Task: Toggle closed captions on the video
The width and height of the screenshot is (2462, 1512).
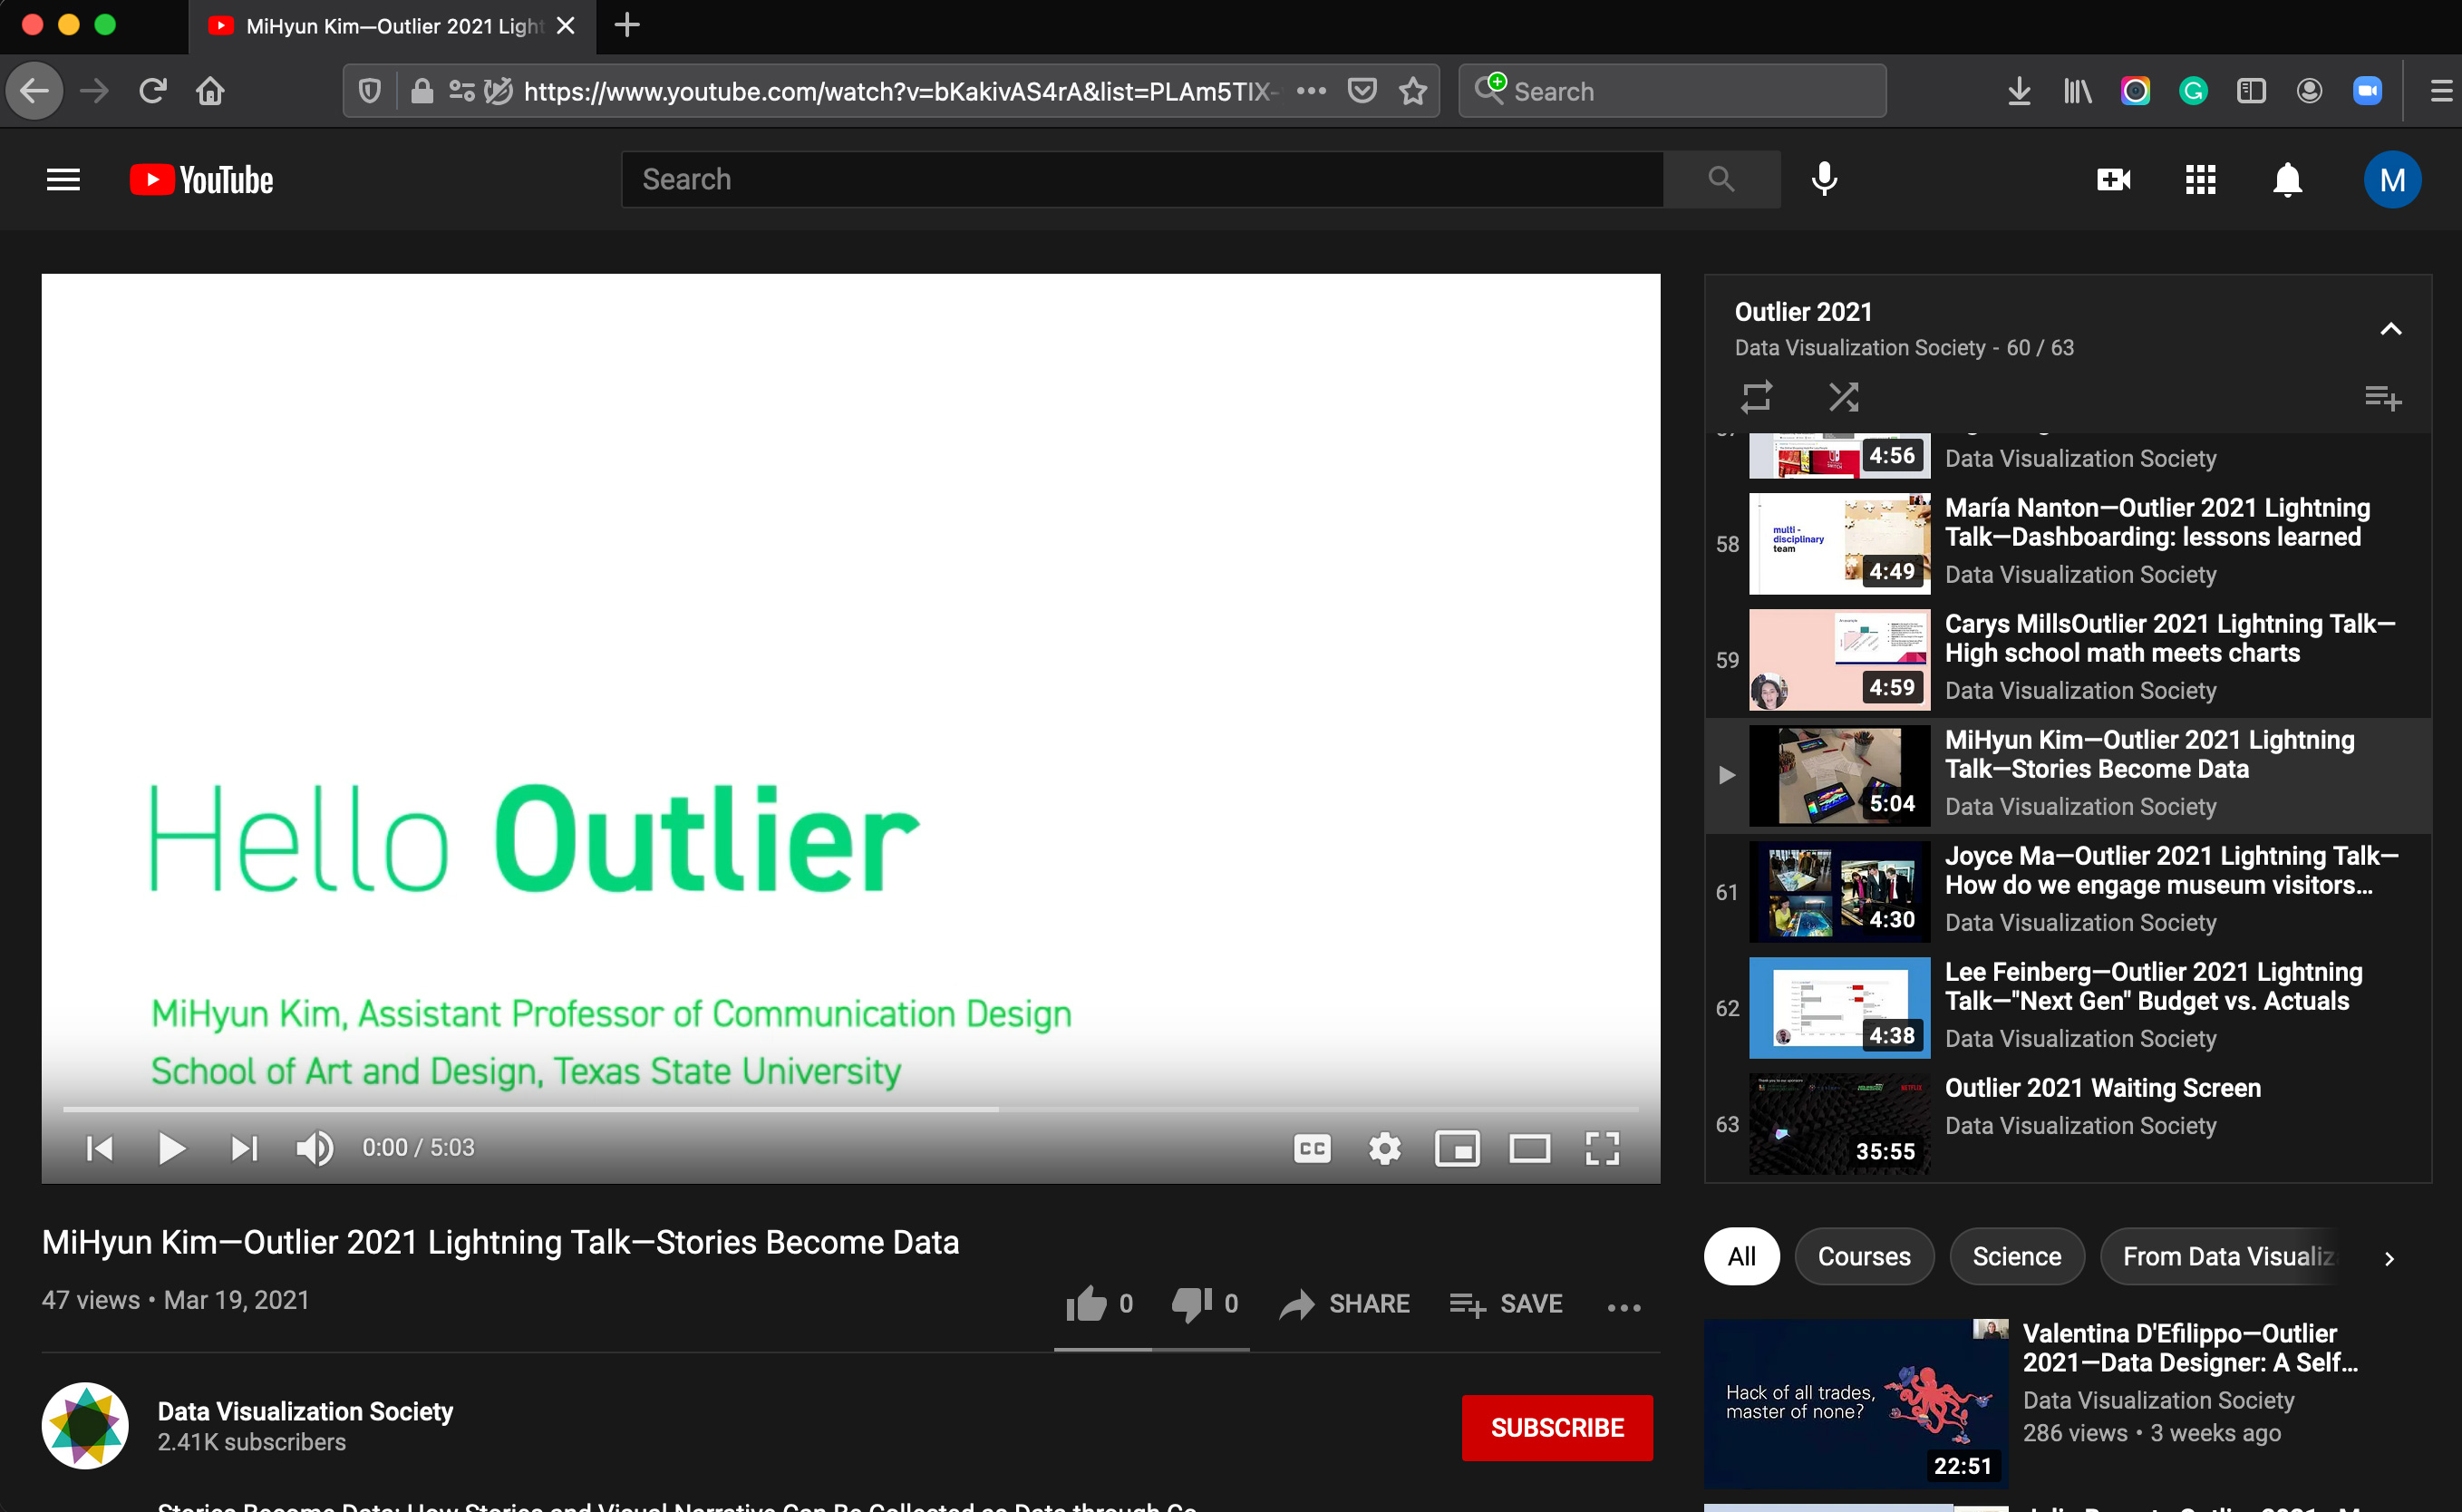Action: click(1312, 1148)
